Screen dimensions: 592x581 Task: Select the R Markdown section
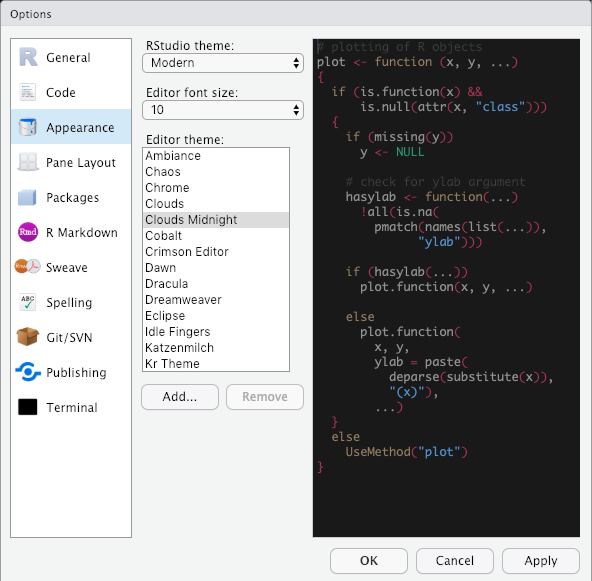[x=71, y=232]
